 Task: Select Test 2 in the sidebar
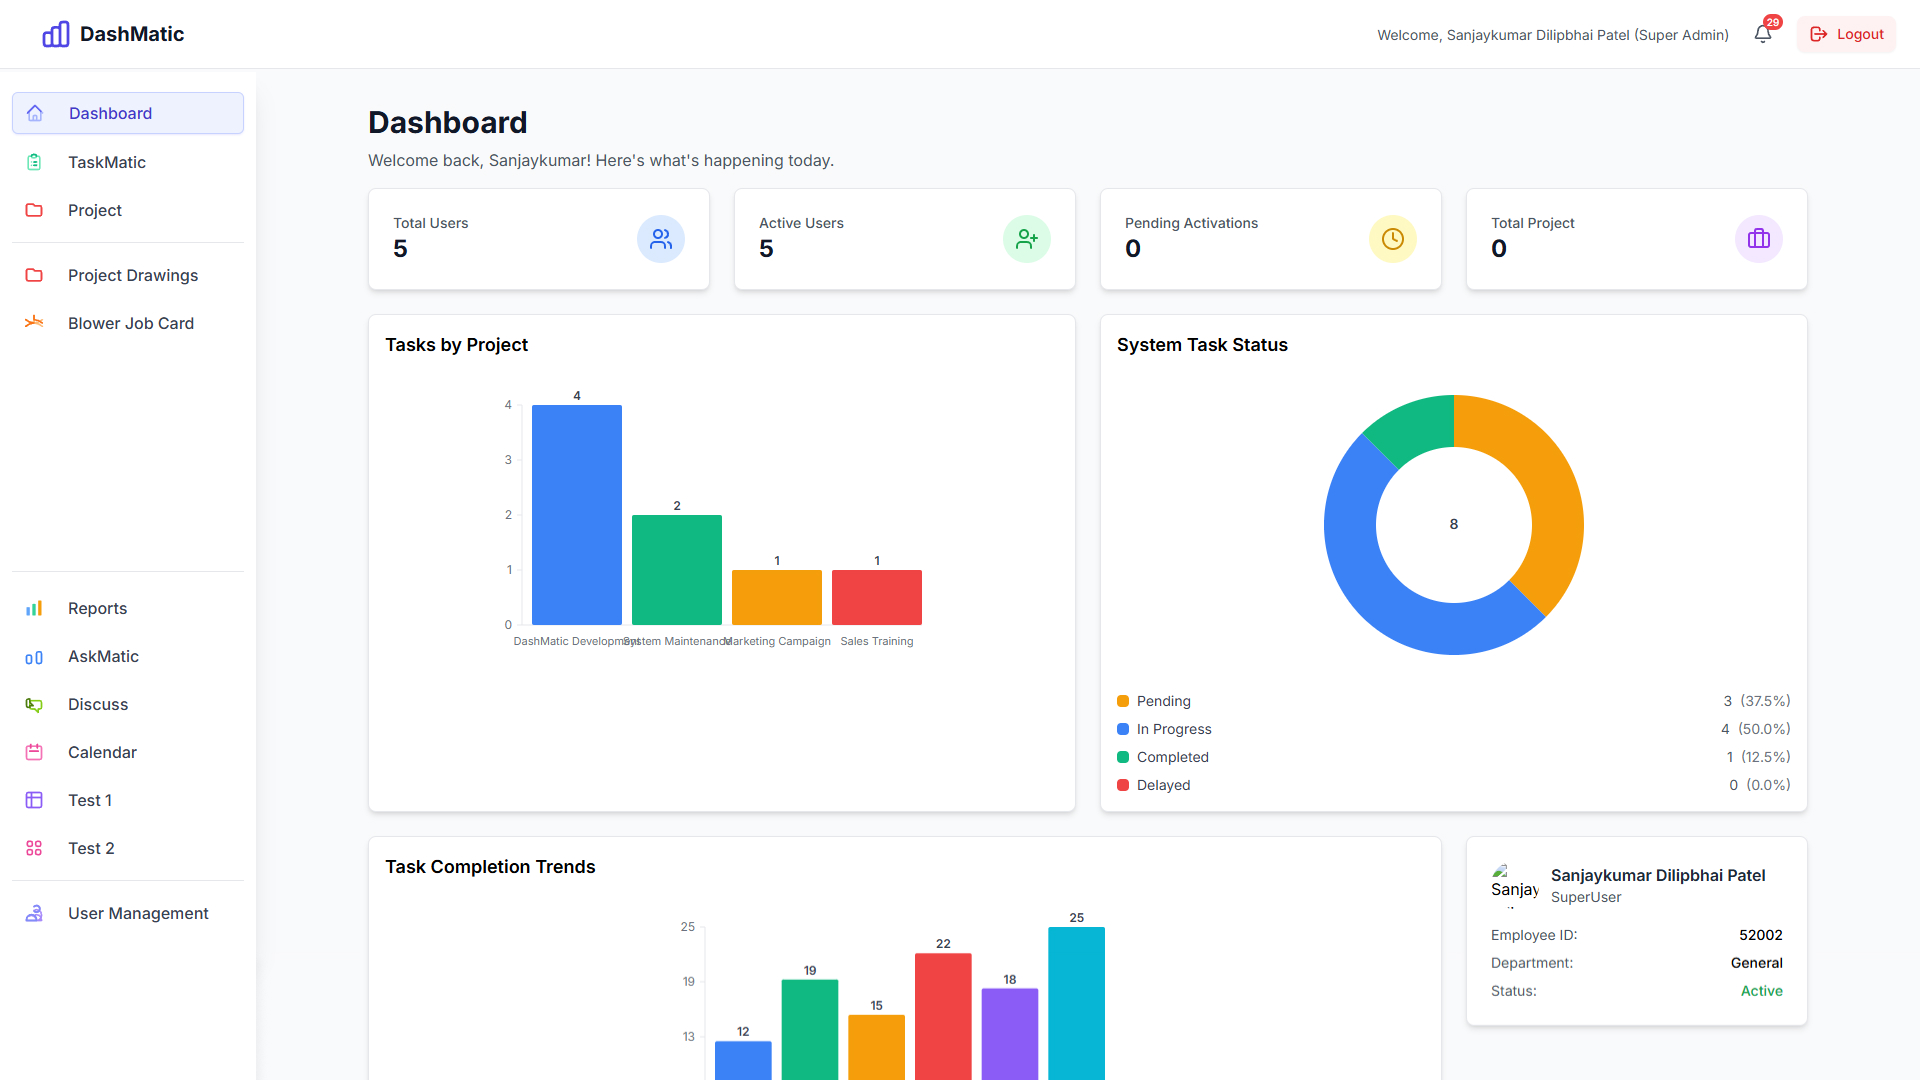(89, 848)
